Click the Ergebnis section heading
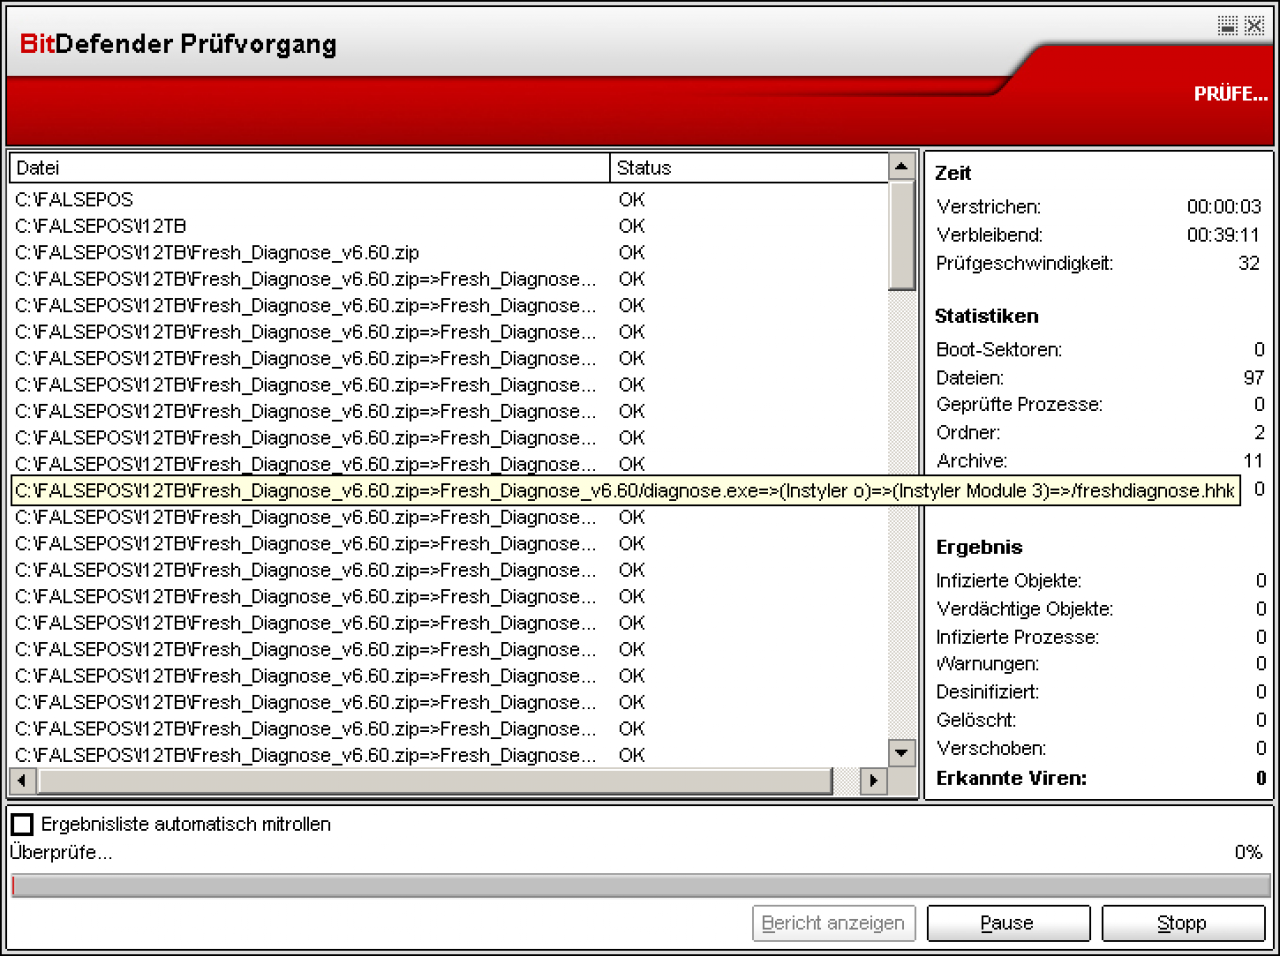1280x956 pixels. point(979,547)
